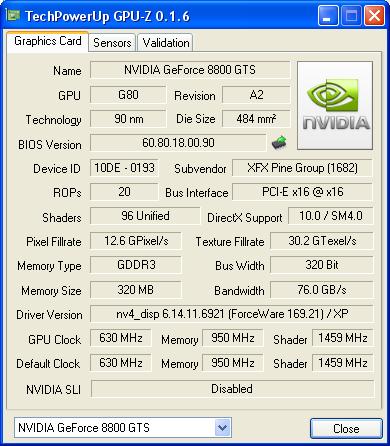Click Texture Fillrate value 30.2 GTexel/s
Viewport: 390px width, 446px height.
tap(322, 241)
